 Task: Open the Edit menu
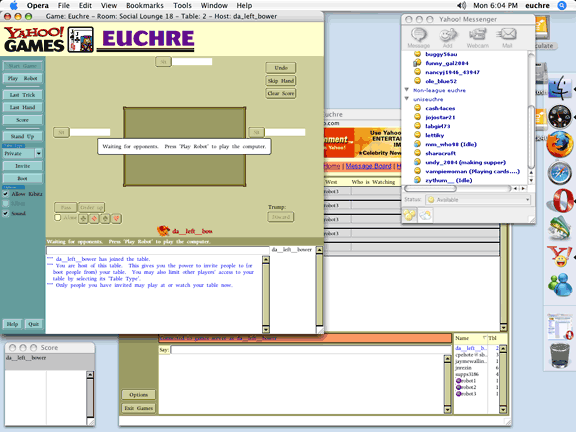85,6
